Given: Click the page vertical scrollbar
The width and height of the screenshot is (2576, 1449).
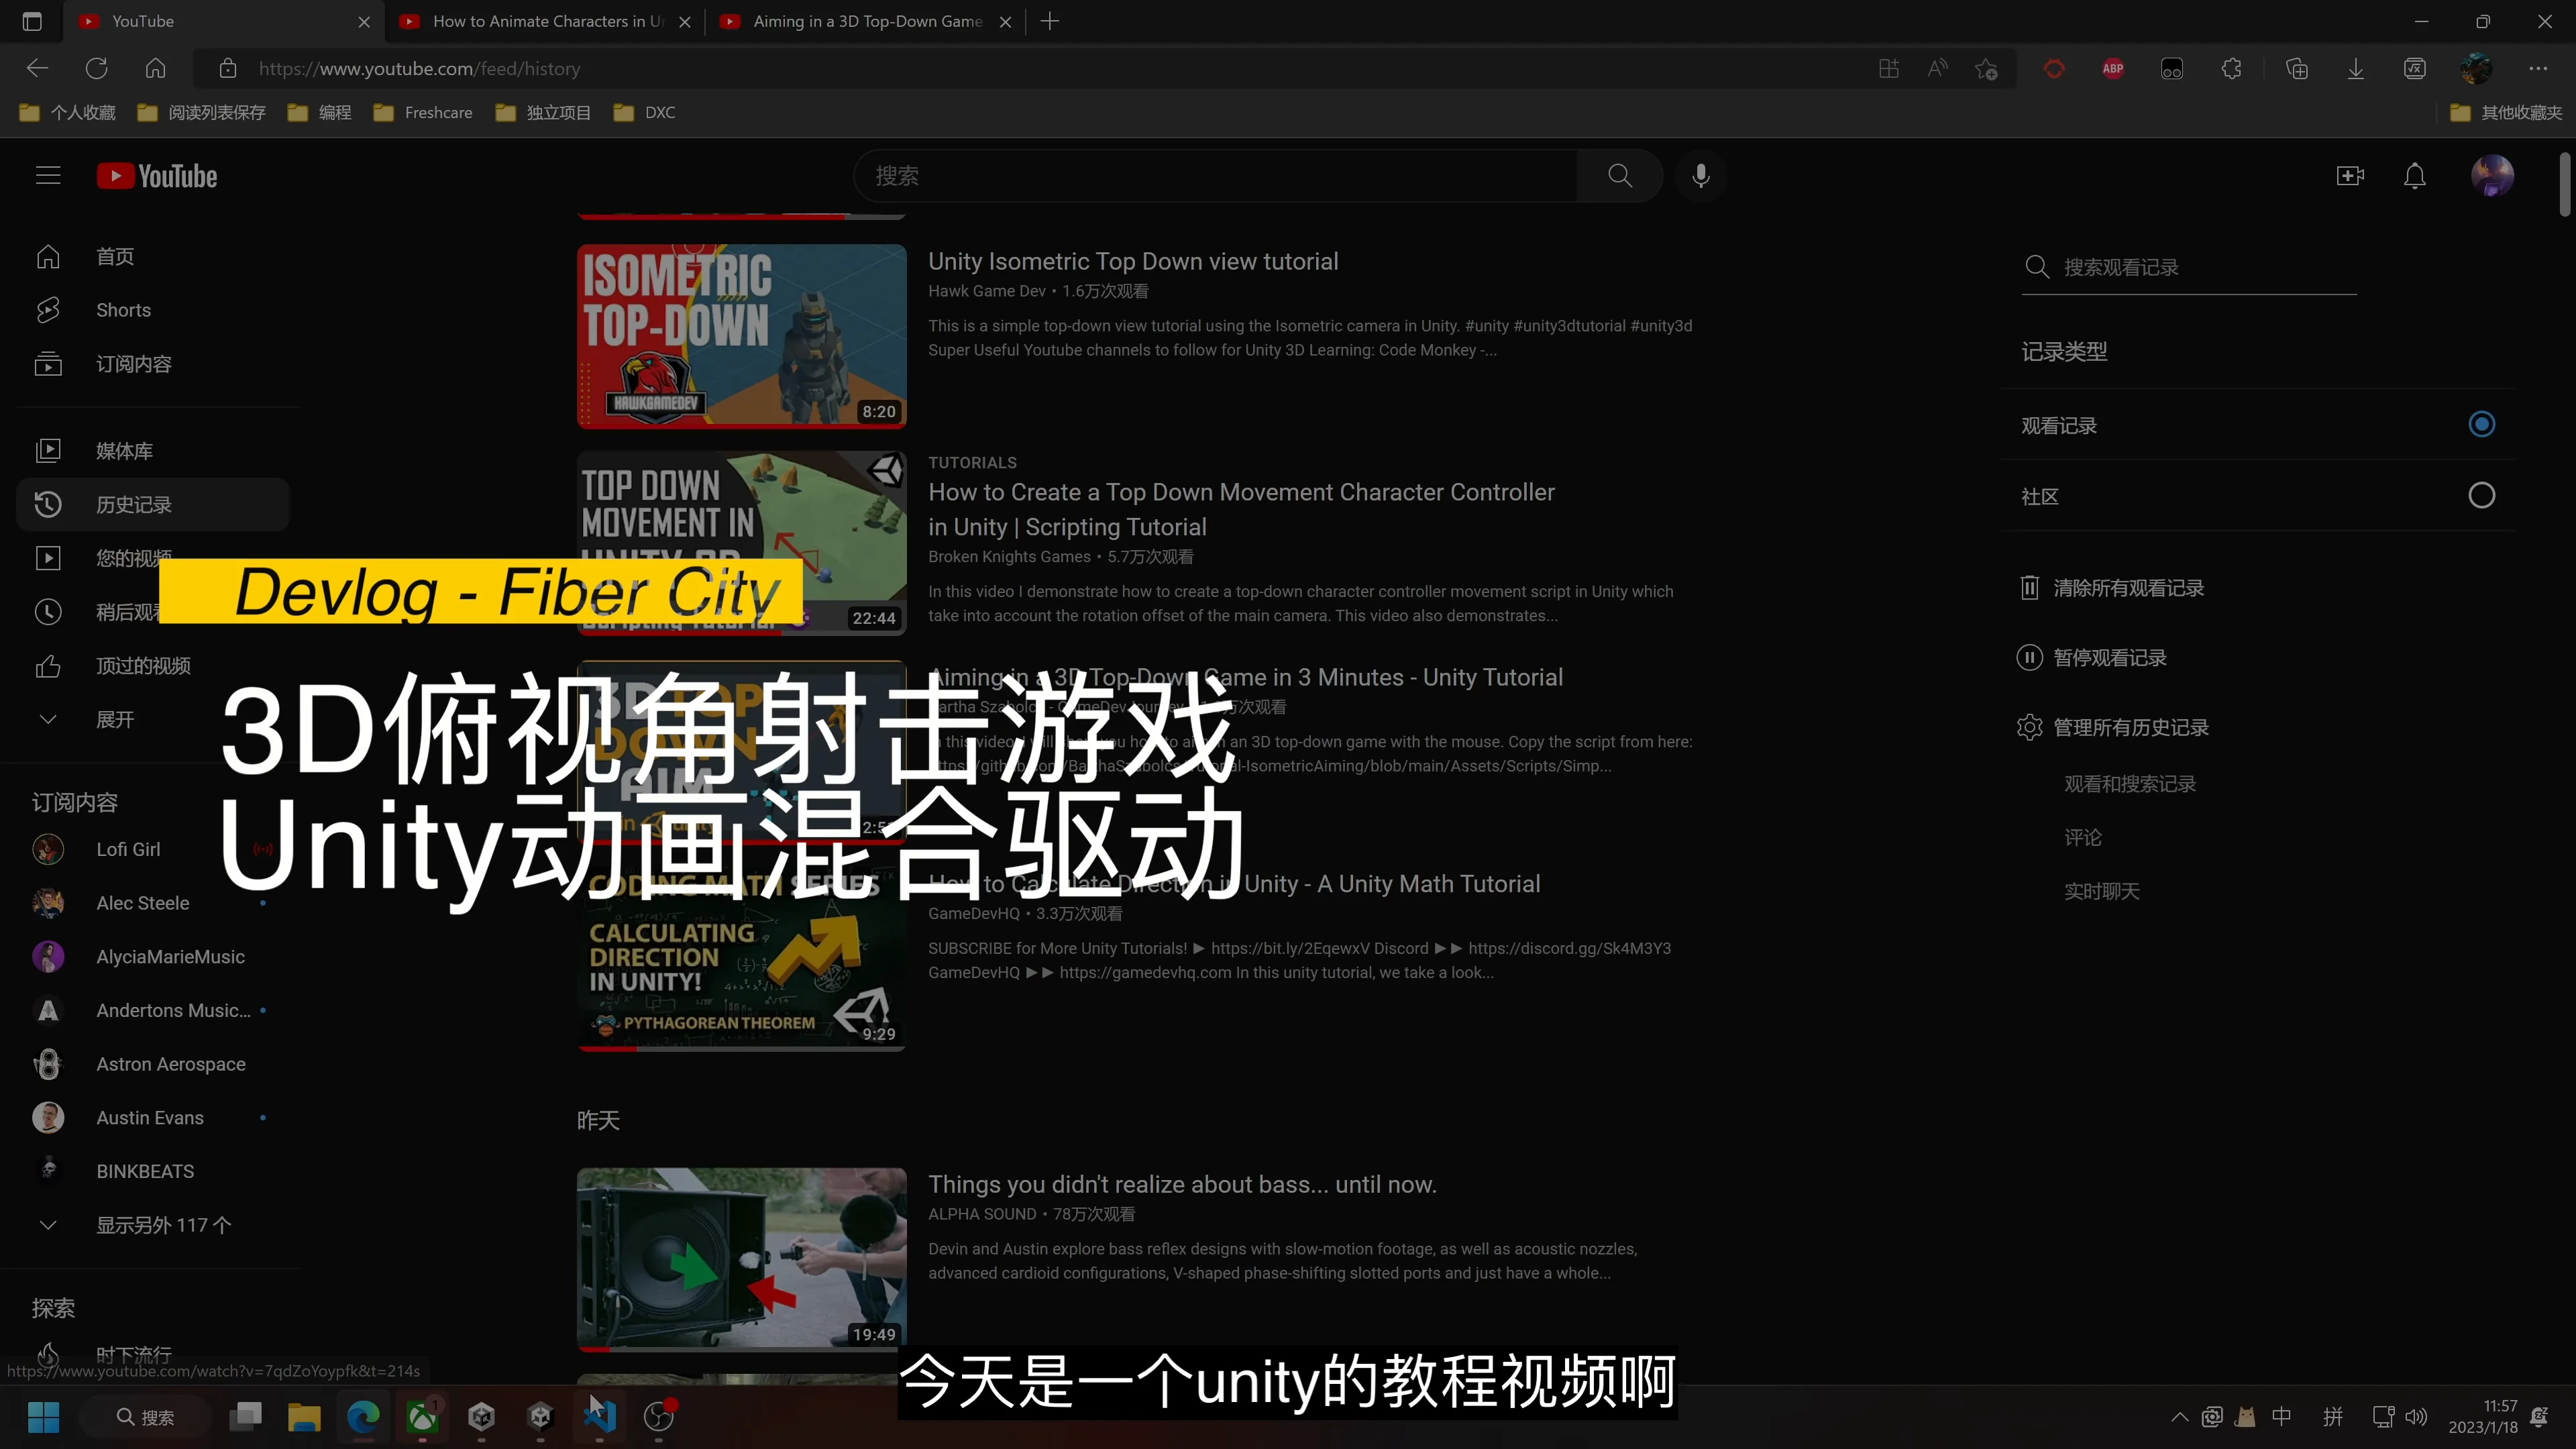Looking at the screenshot, I should (x=2564, y=185).
